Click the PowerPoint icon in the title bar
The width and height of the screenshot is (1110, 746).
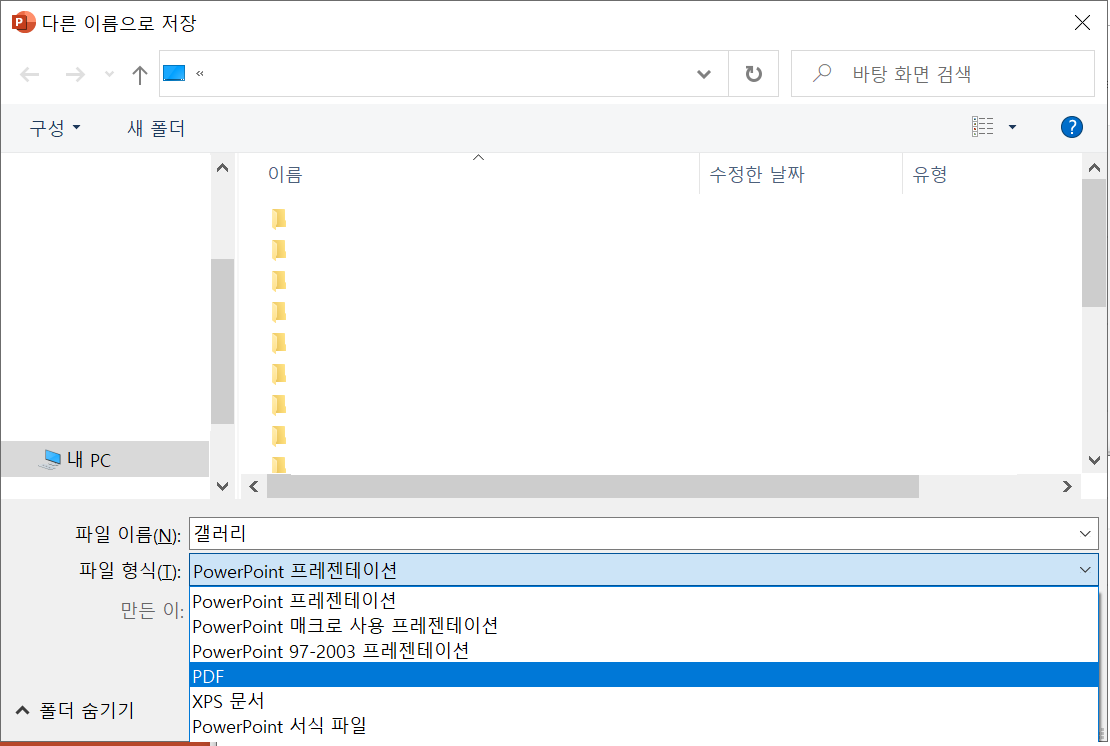(23, 23)
